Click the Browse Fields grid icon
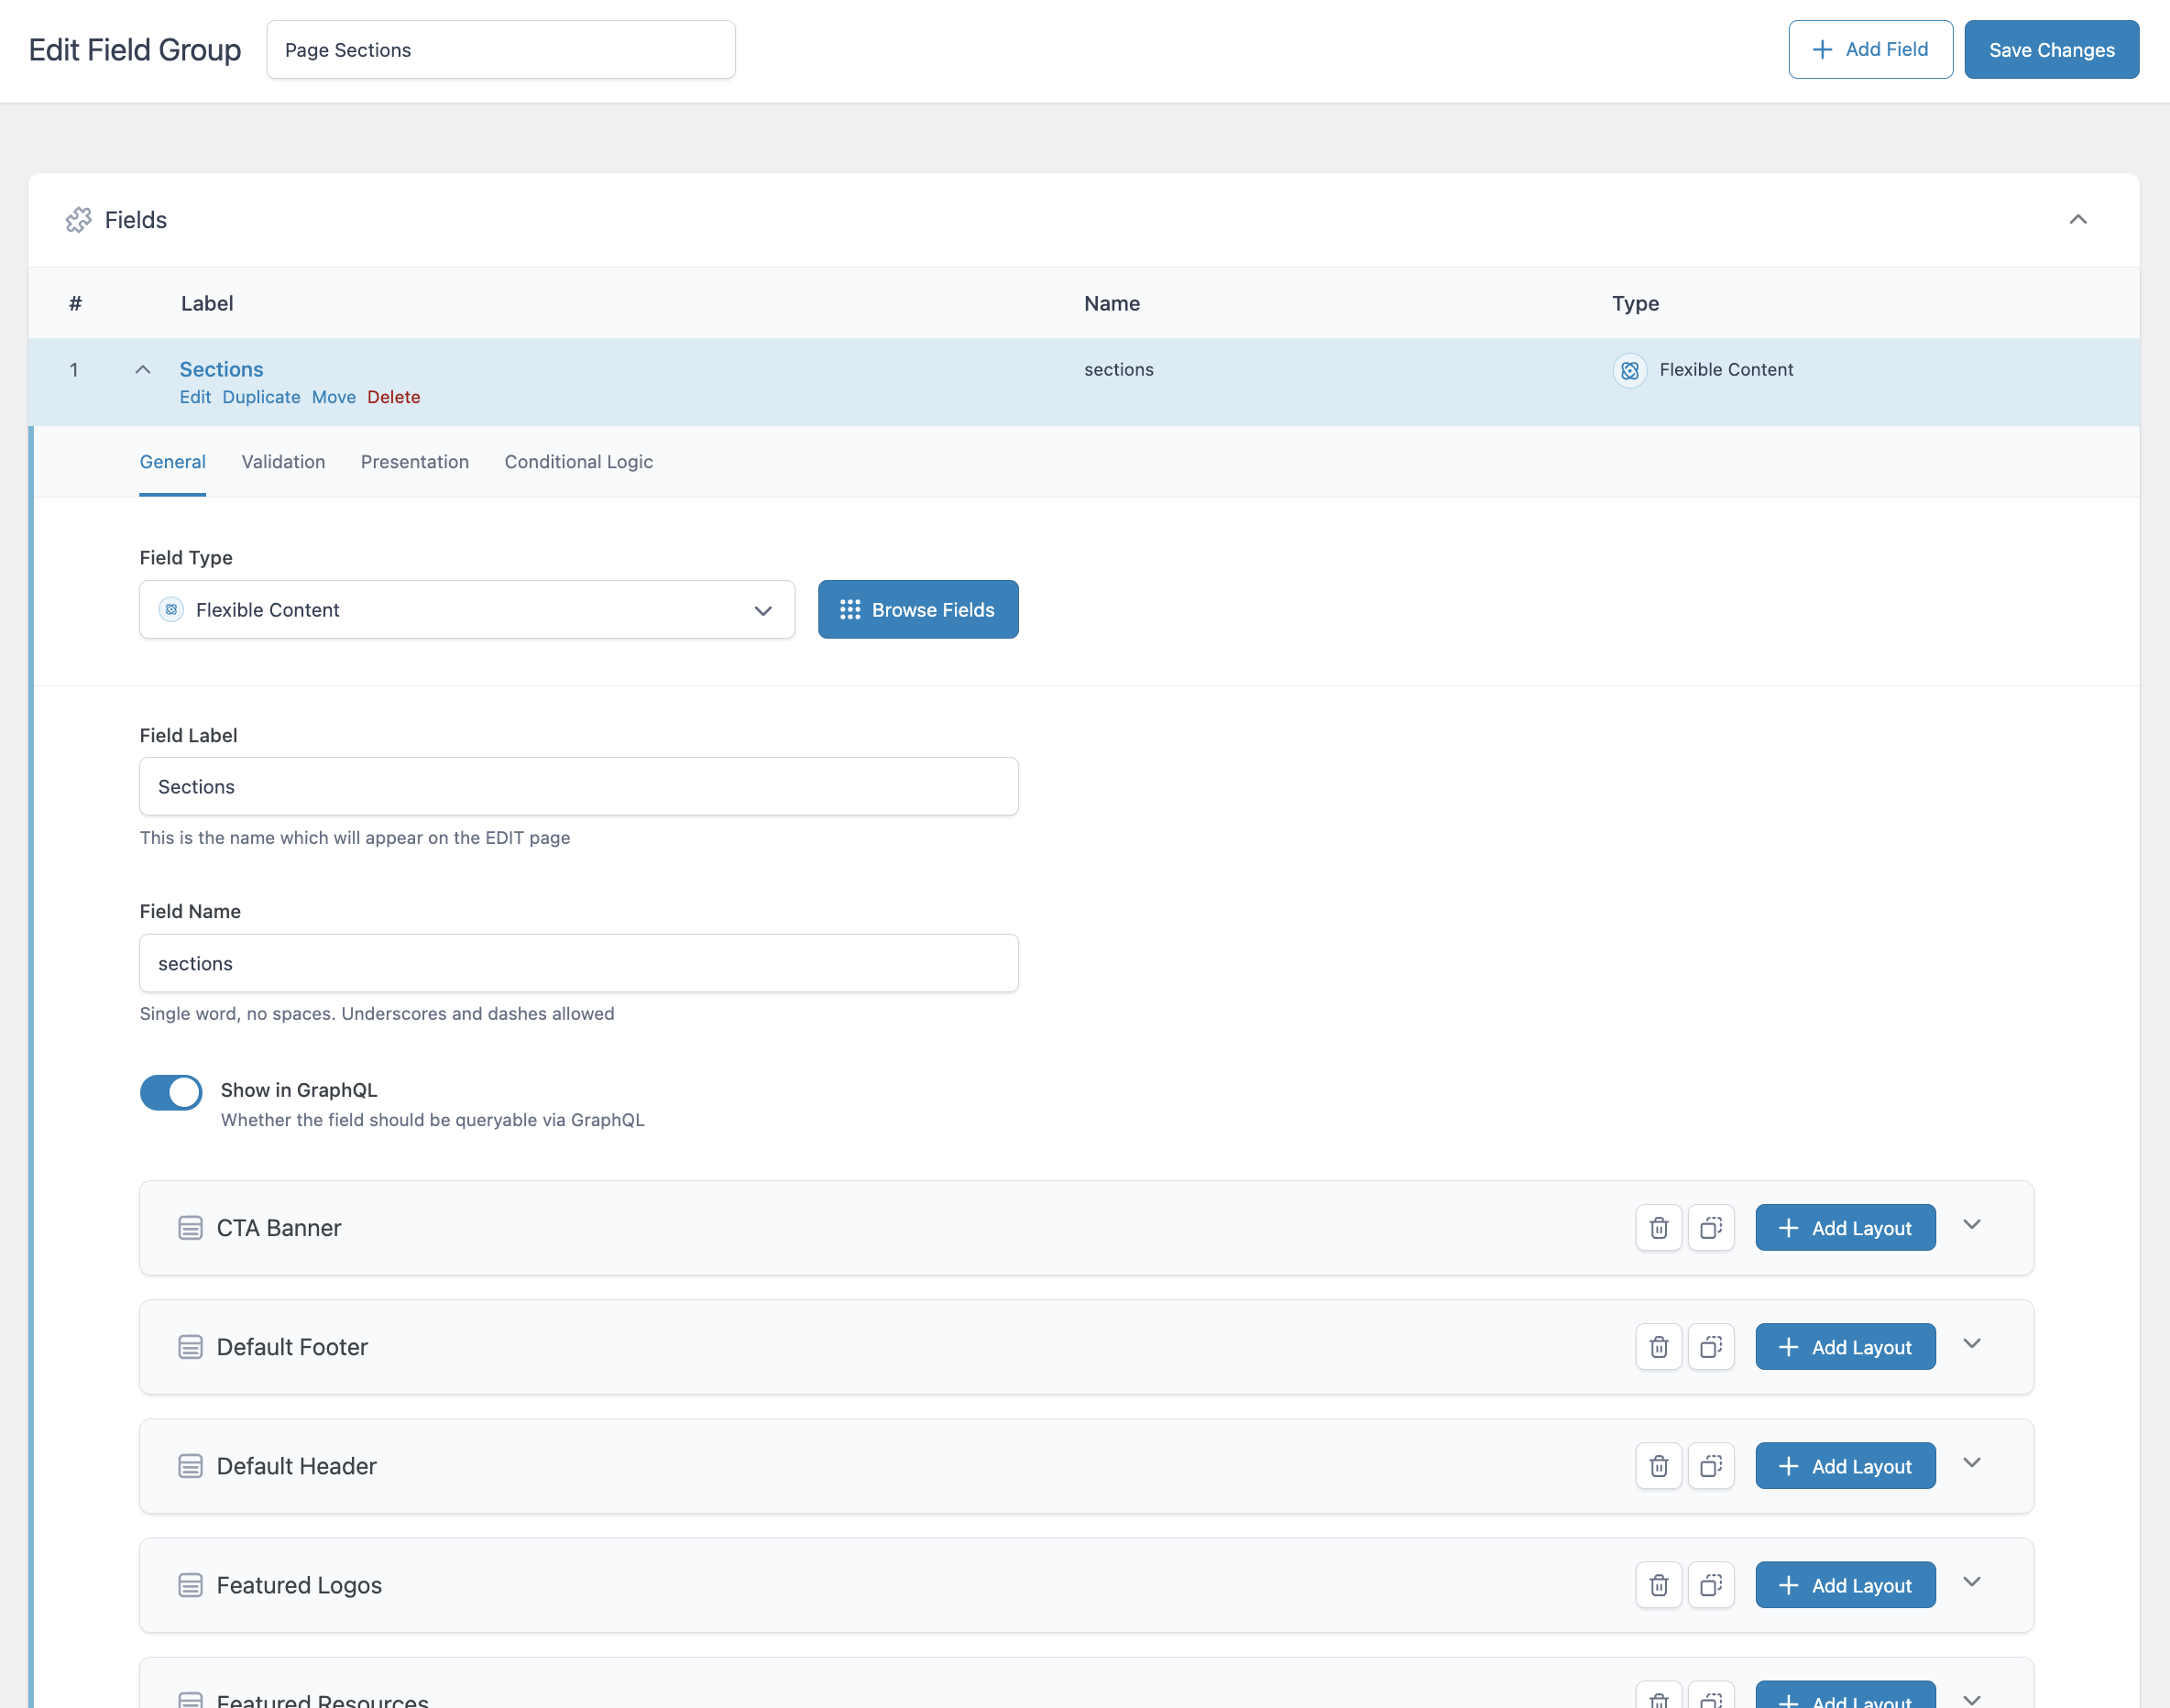The width and height of the screenshot is (2170, 1708). tap(852, 609)
